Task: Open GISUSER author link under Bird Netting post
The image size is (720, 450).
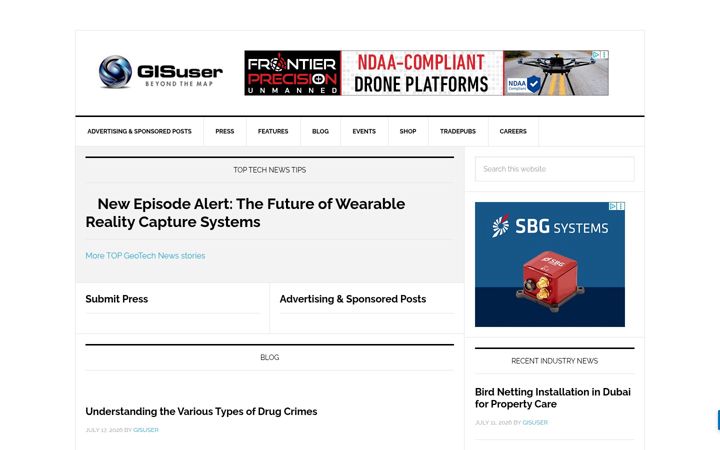Action: tap(535, 422)
